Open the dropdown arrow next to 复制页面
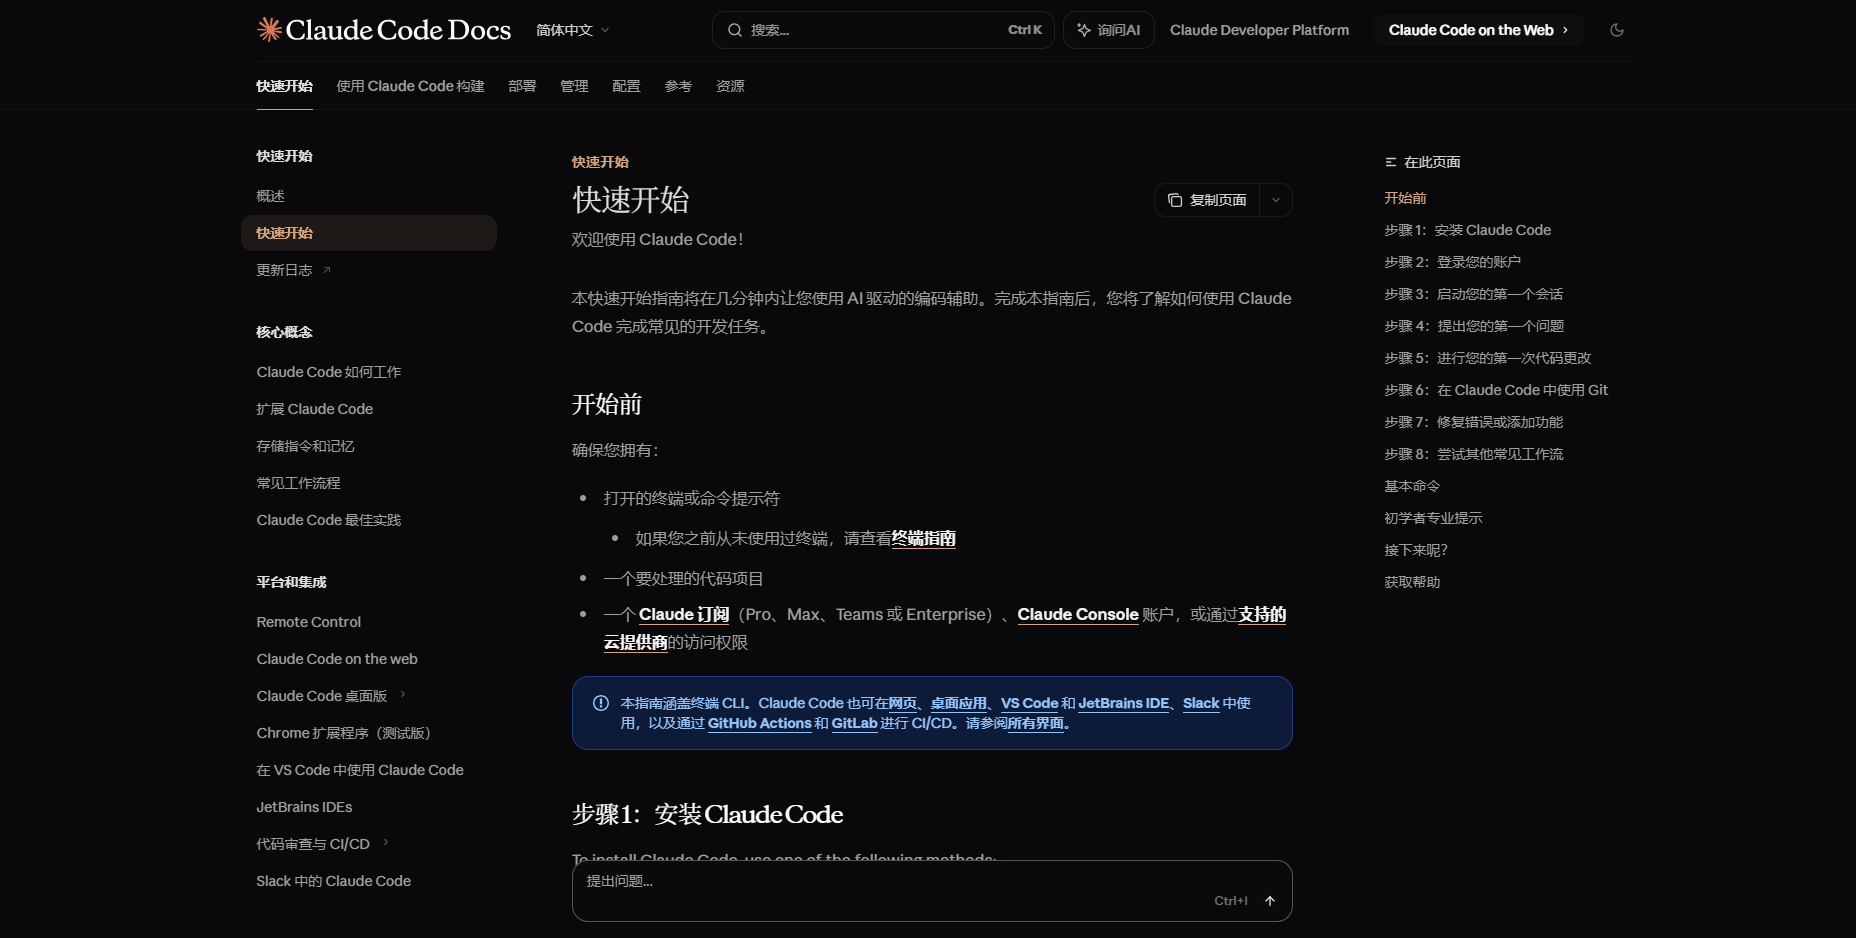 click(1276, 200)
